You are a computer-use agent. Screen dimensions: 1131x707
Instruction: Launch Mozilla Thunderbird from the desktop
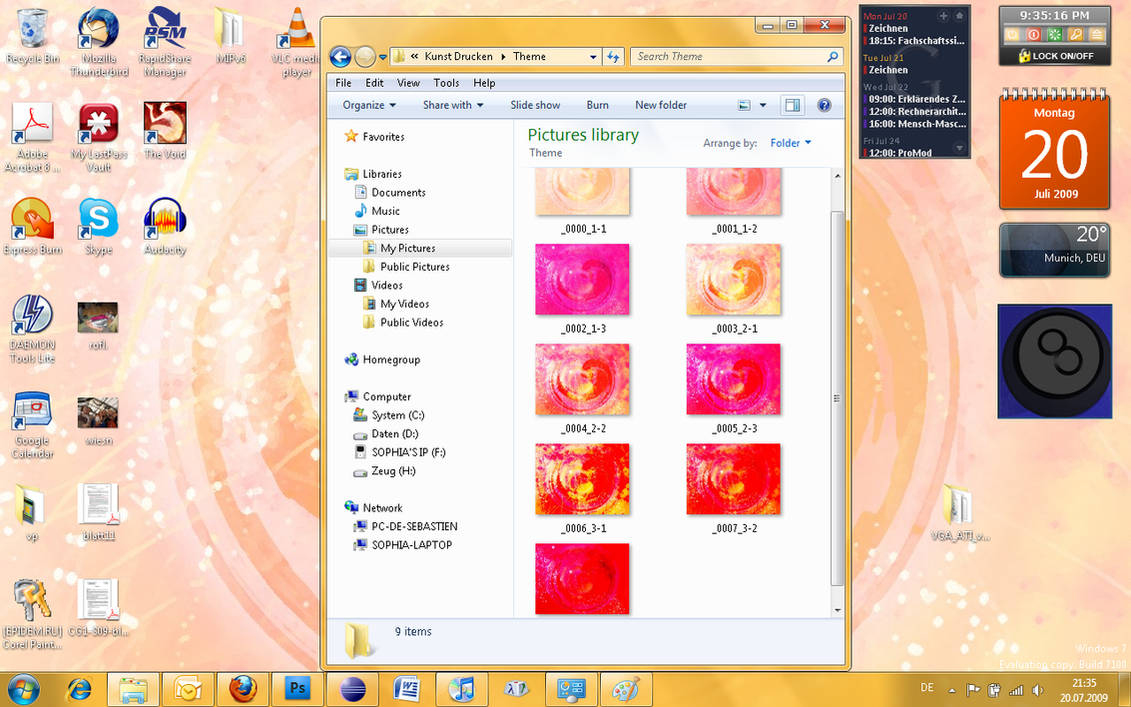99,42
